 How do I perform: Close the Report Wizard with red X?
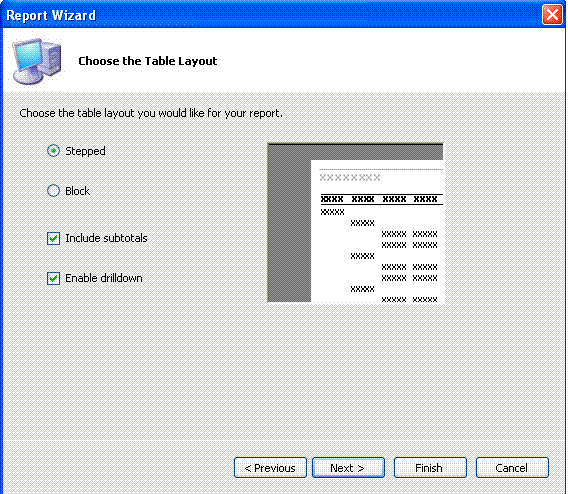[552, 15]
